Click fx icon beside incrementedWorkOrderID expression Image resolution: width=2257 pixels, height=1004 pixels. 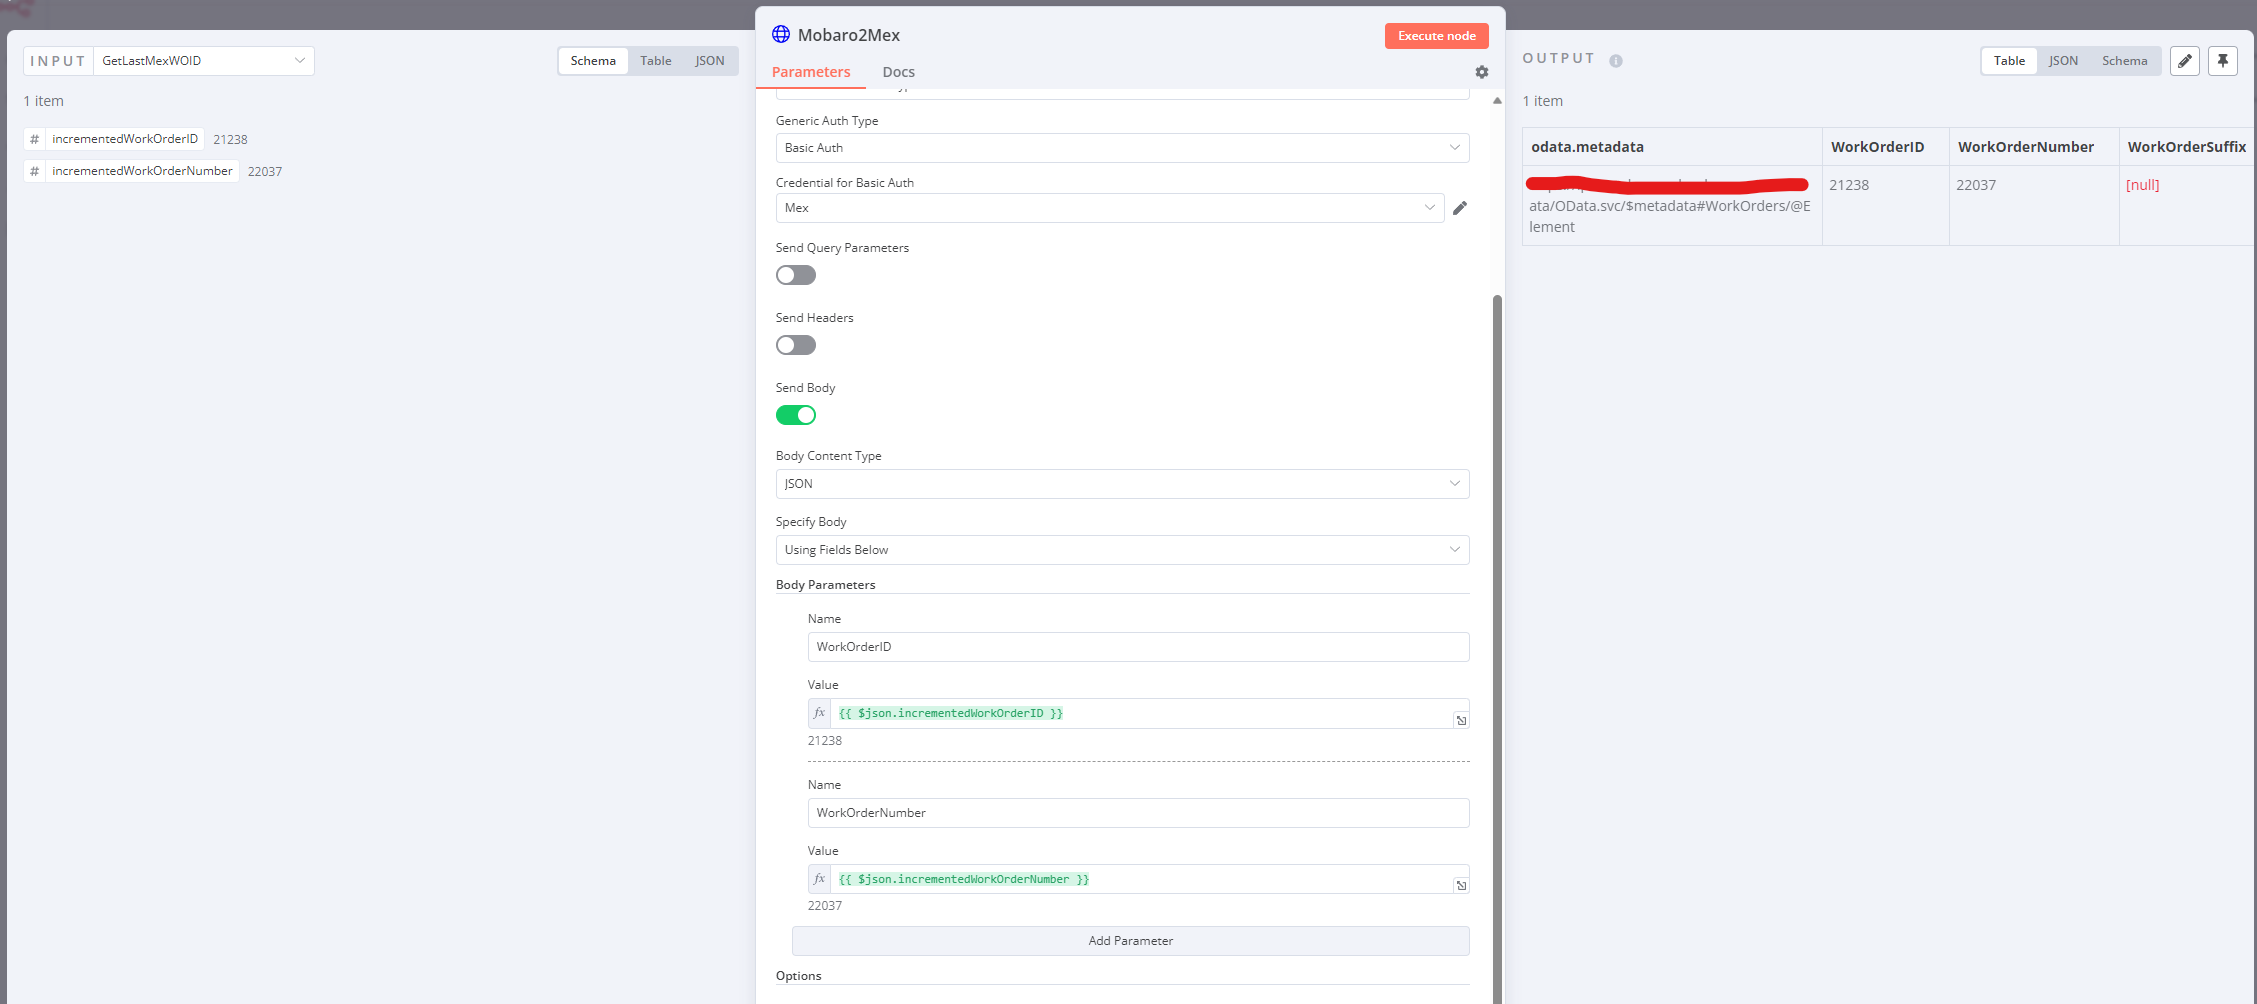pyautogui.click(x=819, y=713)
